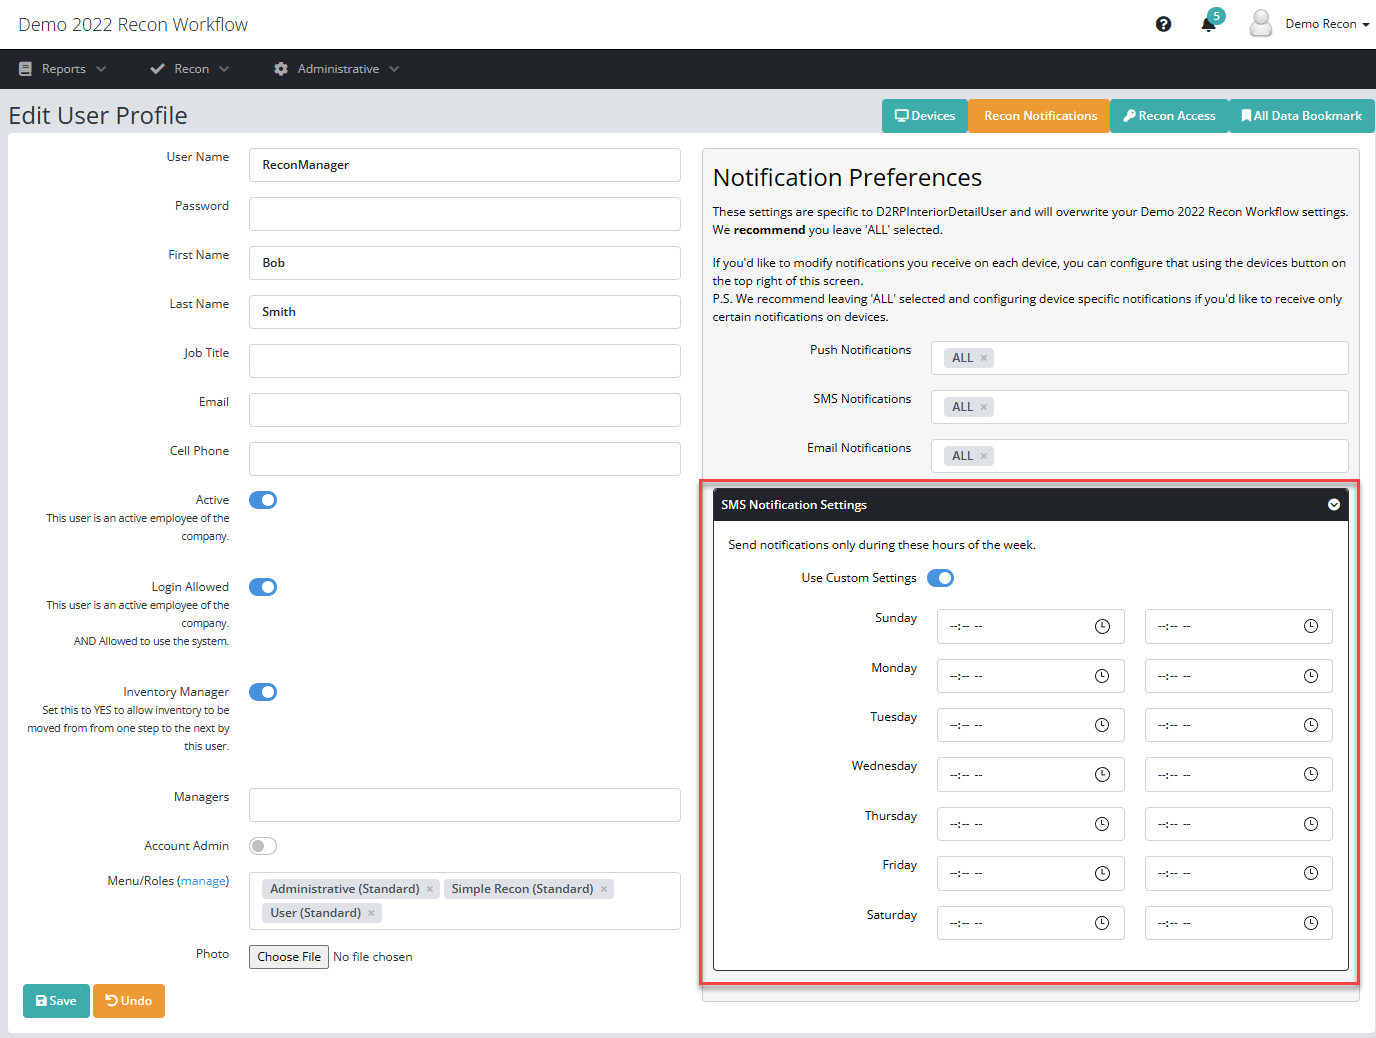
Task: Click the clock icon in Saturday end time
Action: pyautogui.click(x=1310, y=923)
